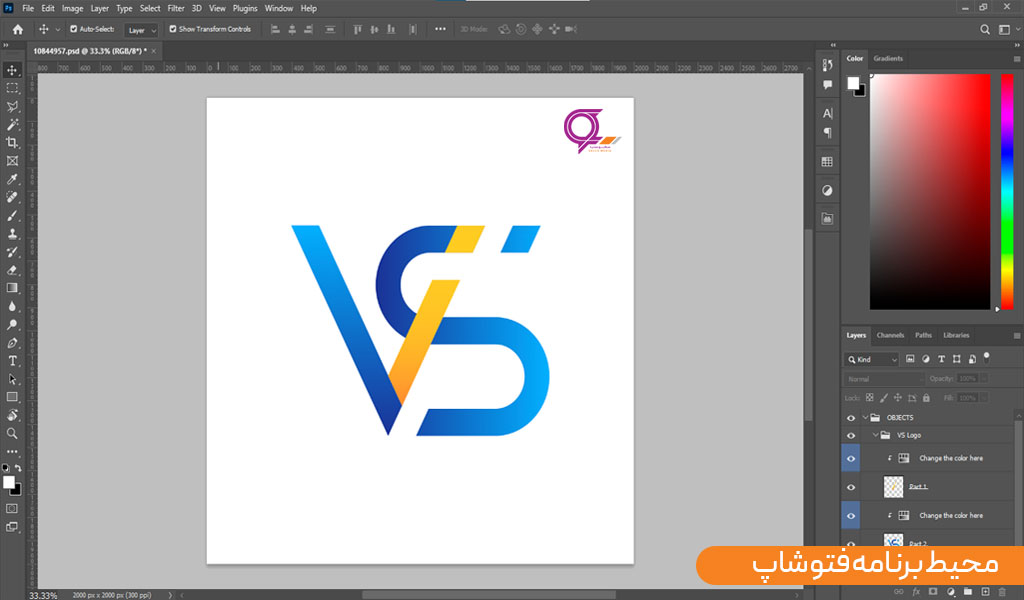
Task: Select the Lasso tool
Action: [x=12, y=106]
